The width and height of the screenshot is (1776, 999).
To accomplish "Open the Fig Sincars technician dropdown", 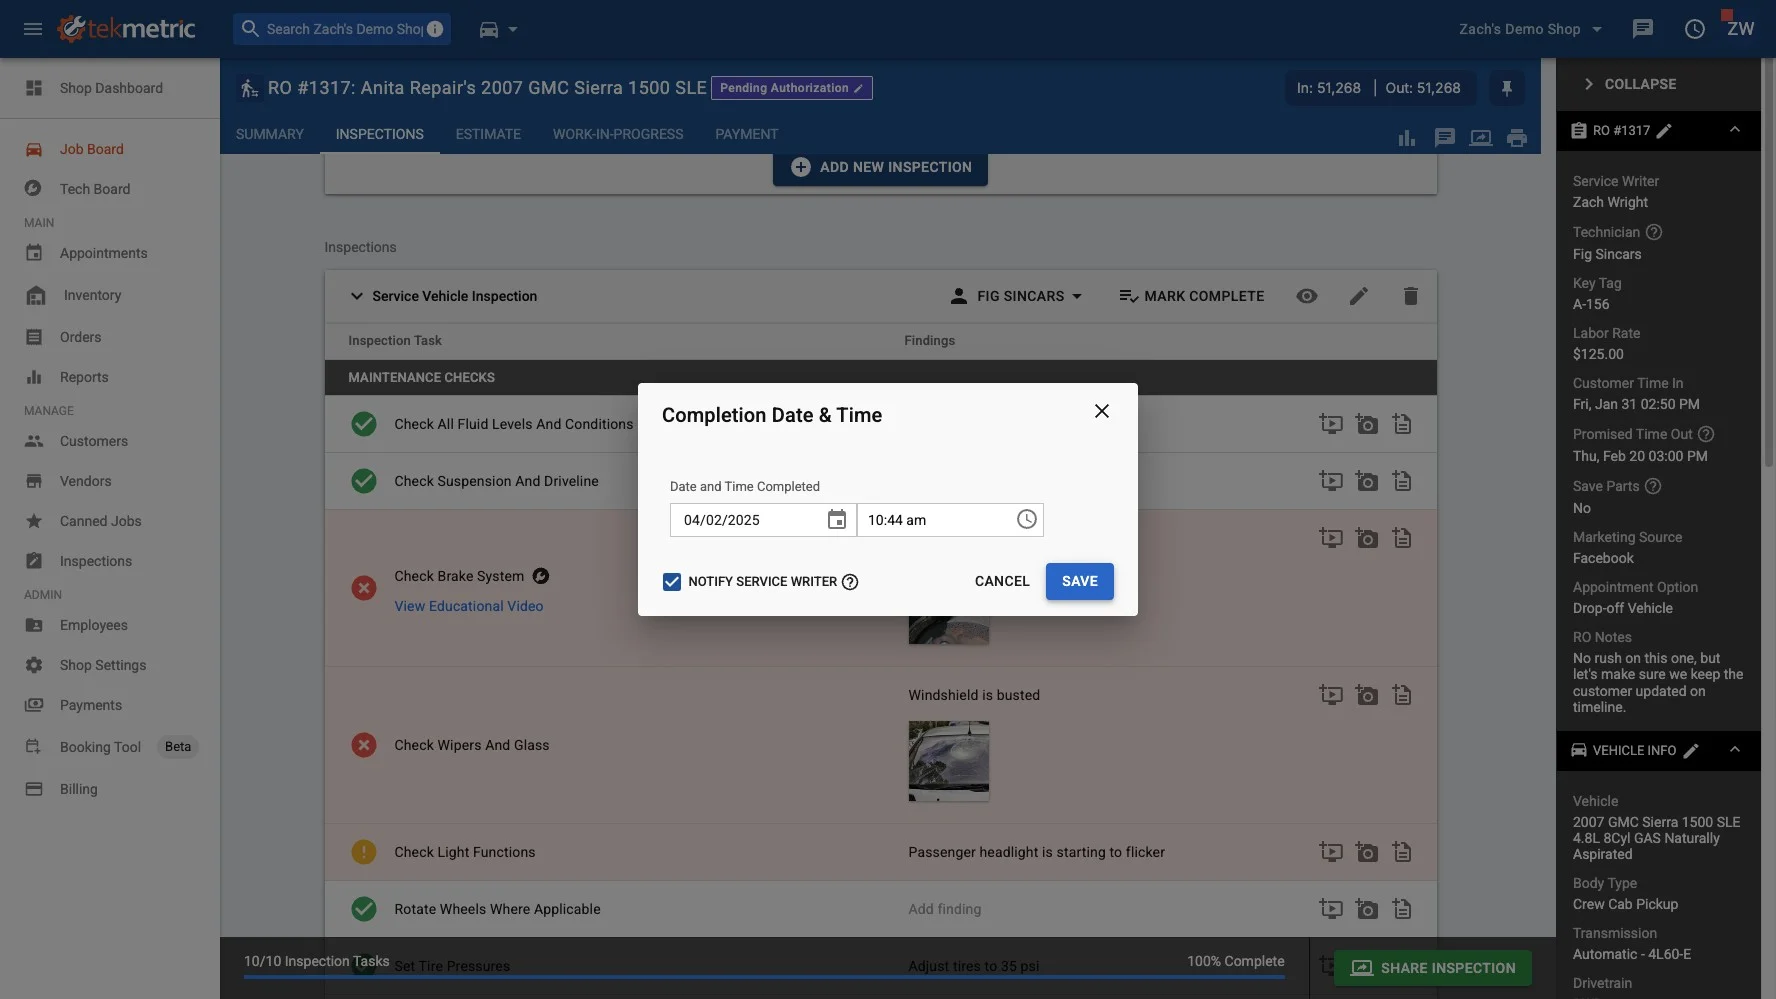I will point(1016,296).
